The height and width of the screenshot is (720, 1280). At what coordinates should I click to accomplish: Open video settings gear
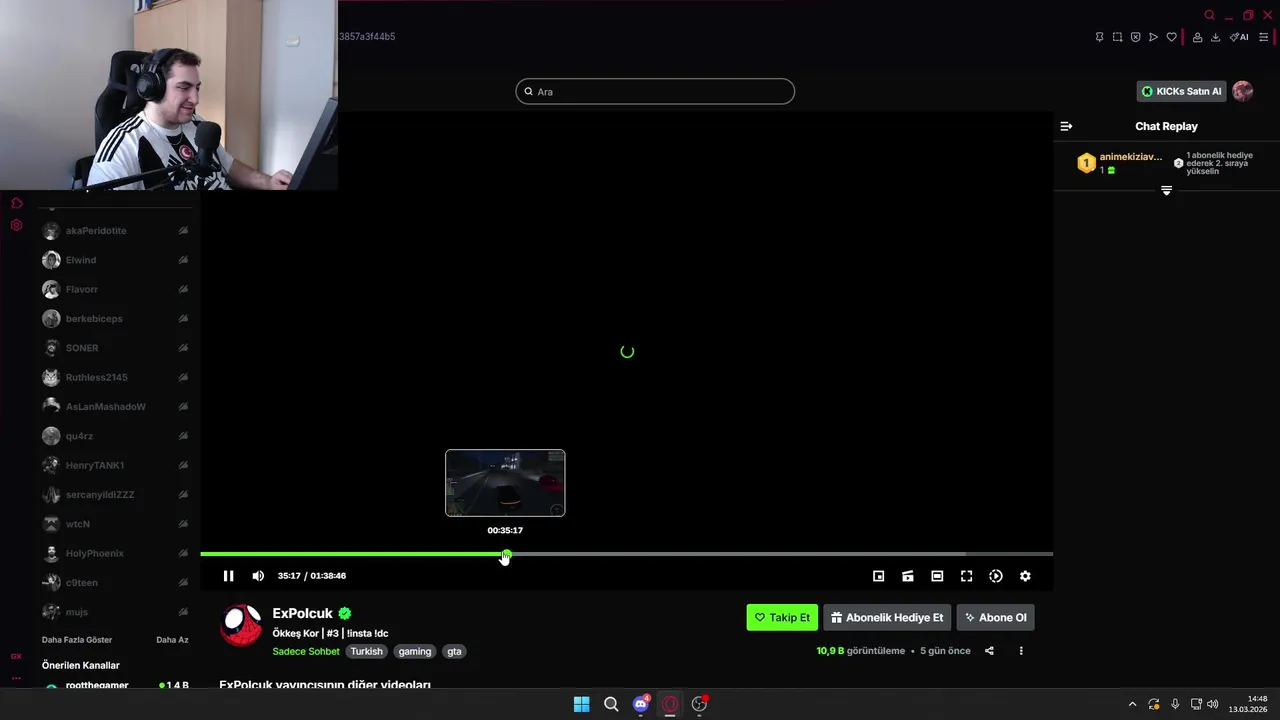(x=1025, y=576)
